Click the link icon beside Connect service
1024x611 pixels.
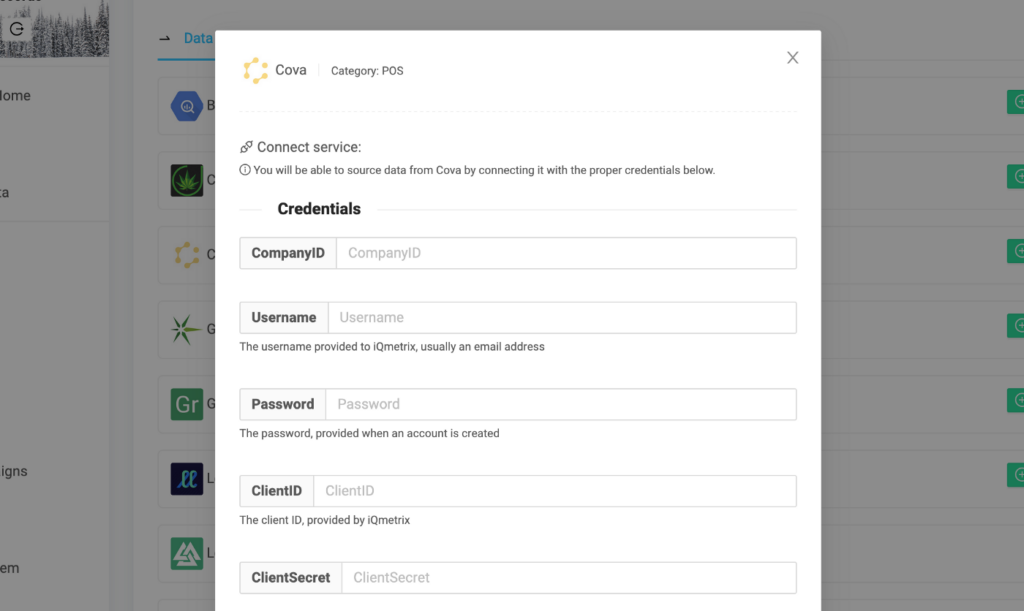246,147
